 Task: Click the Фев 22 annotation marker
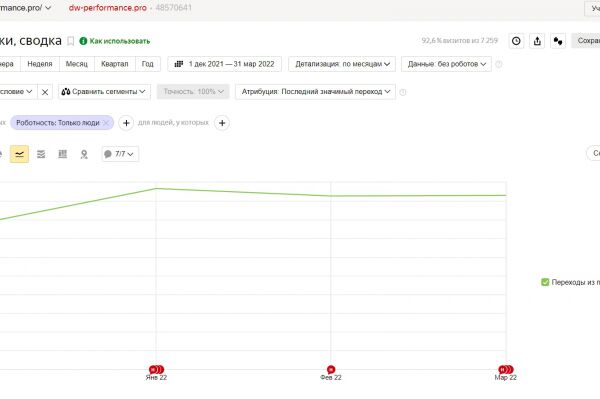click(331, 370)
